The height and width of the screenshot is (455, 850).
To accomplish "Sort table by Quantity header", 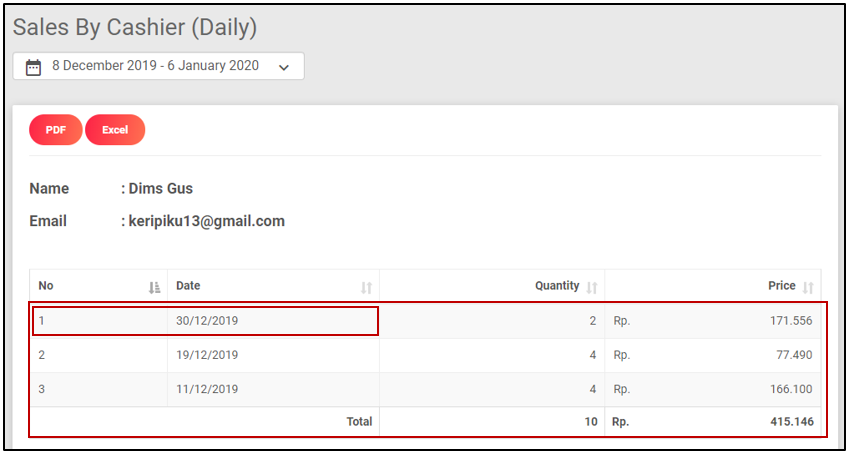I will point(557,286).
